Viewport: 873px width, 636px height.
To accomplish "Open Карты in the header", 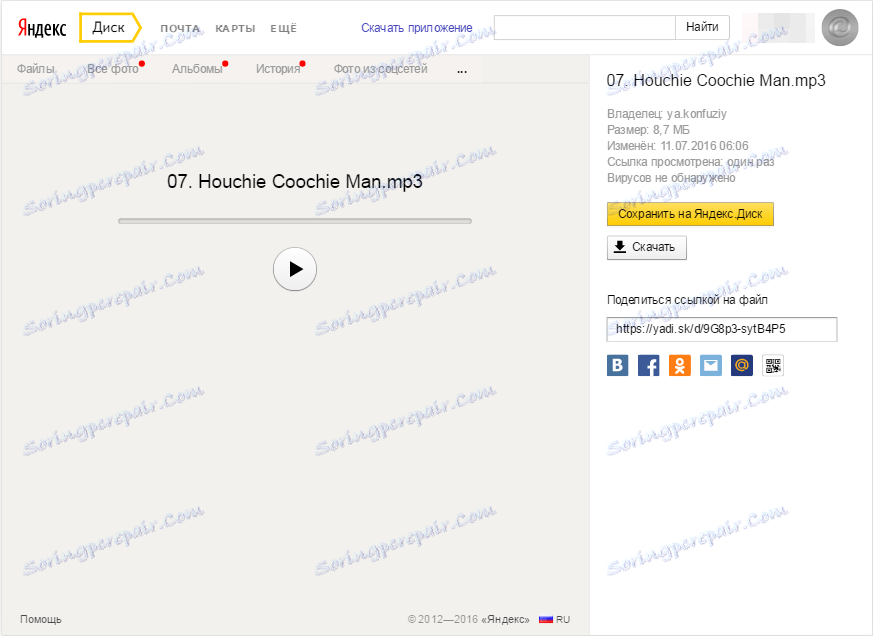I will (236, 28).
